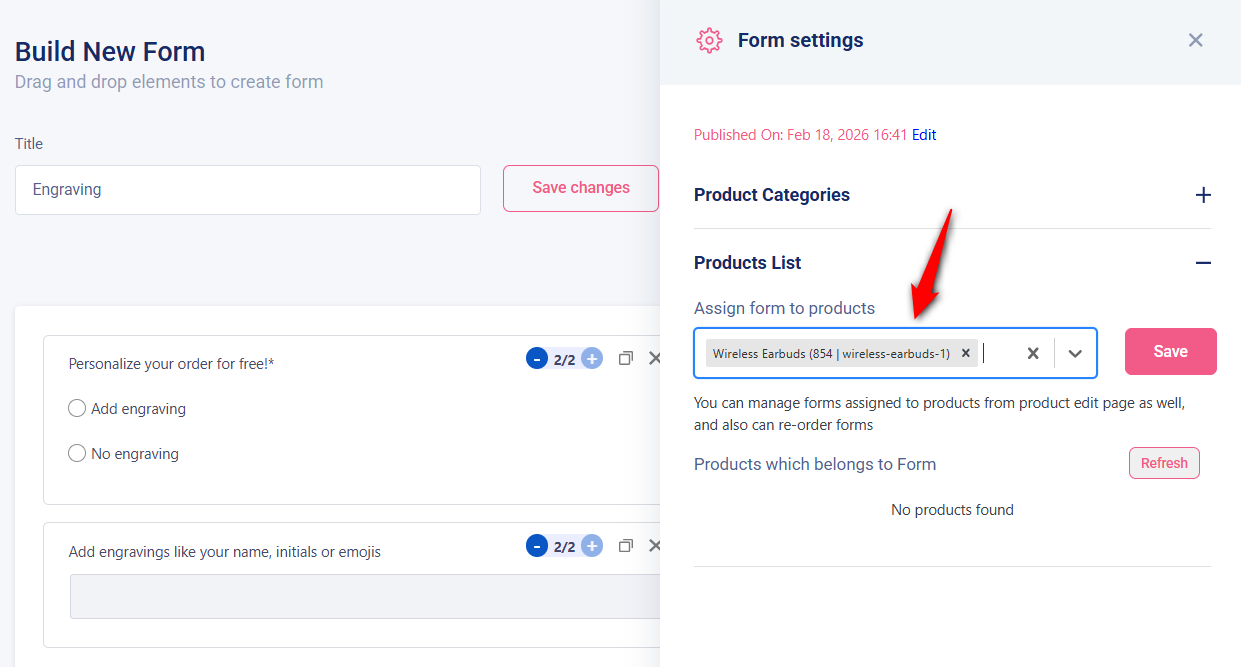This screenshot has width=1241, height=667.
Task: Select the "No engraving" radio option
Action: (x=77, y=453)
